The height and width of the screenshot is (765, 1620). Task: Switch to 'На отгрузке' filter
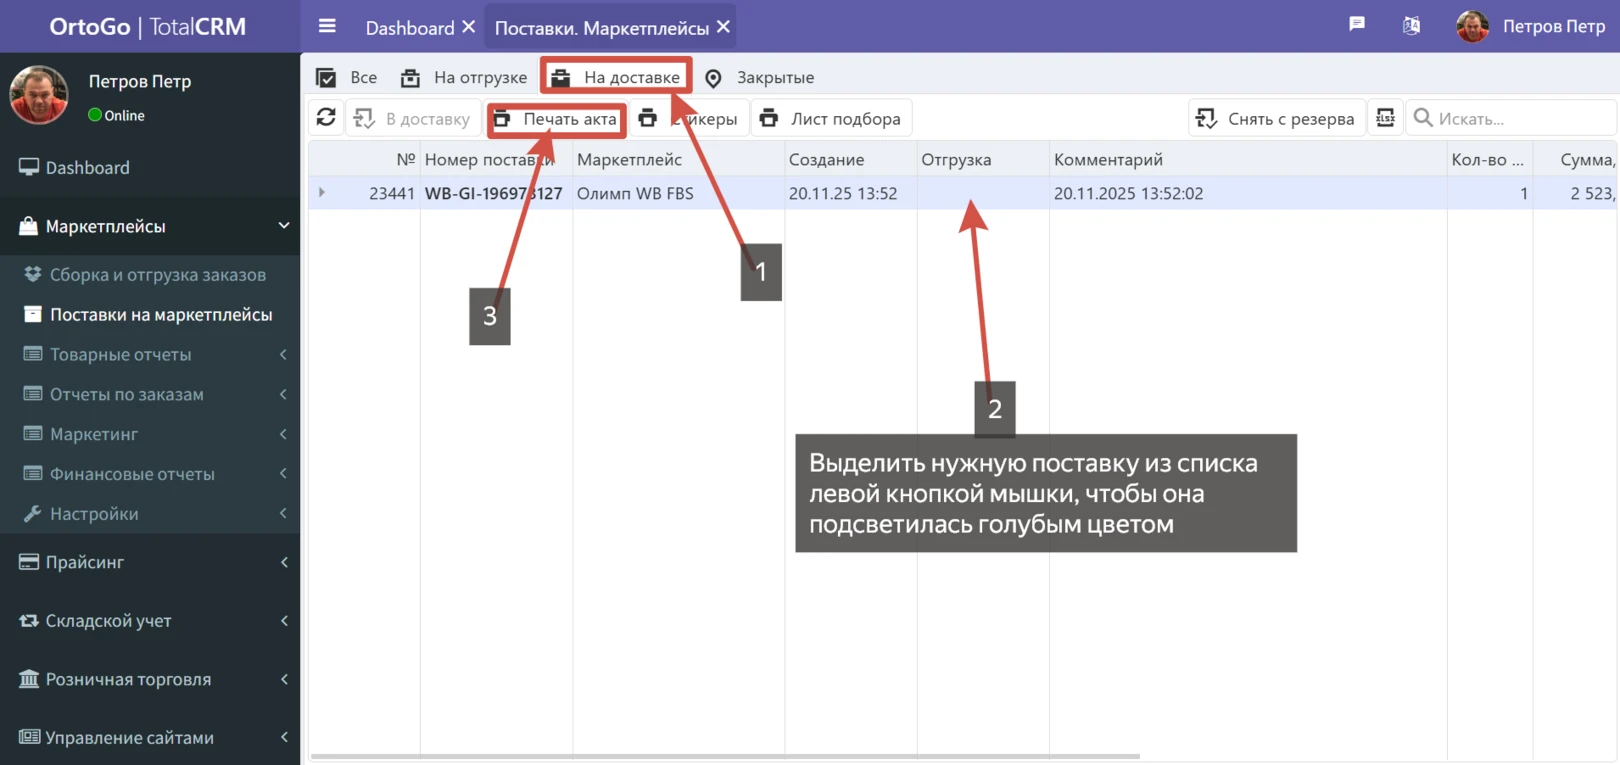coord(464,78)
